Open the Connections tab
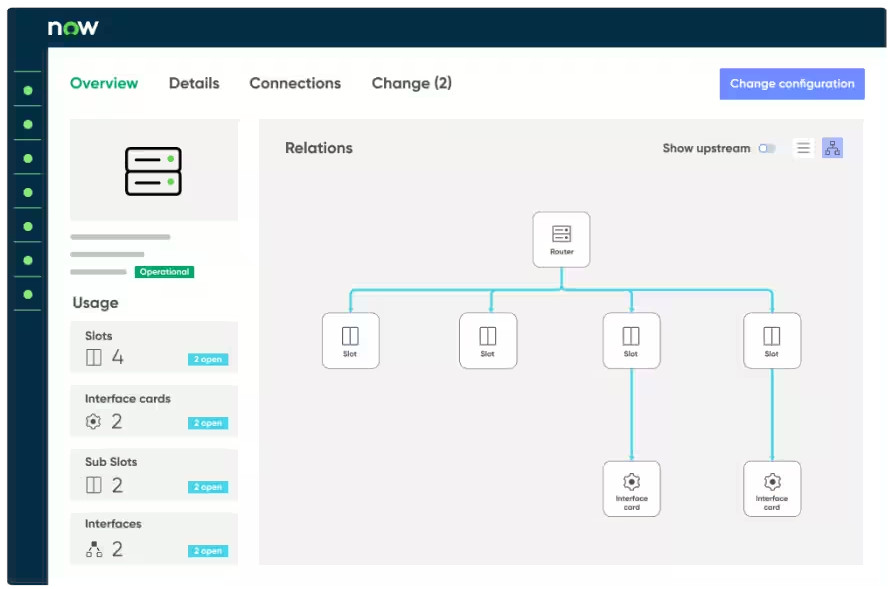896x589 pixels. point(295,83)
